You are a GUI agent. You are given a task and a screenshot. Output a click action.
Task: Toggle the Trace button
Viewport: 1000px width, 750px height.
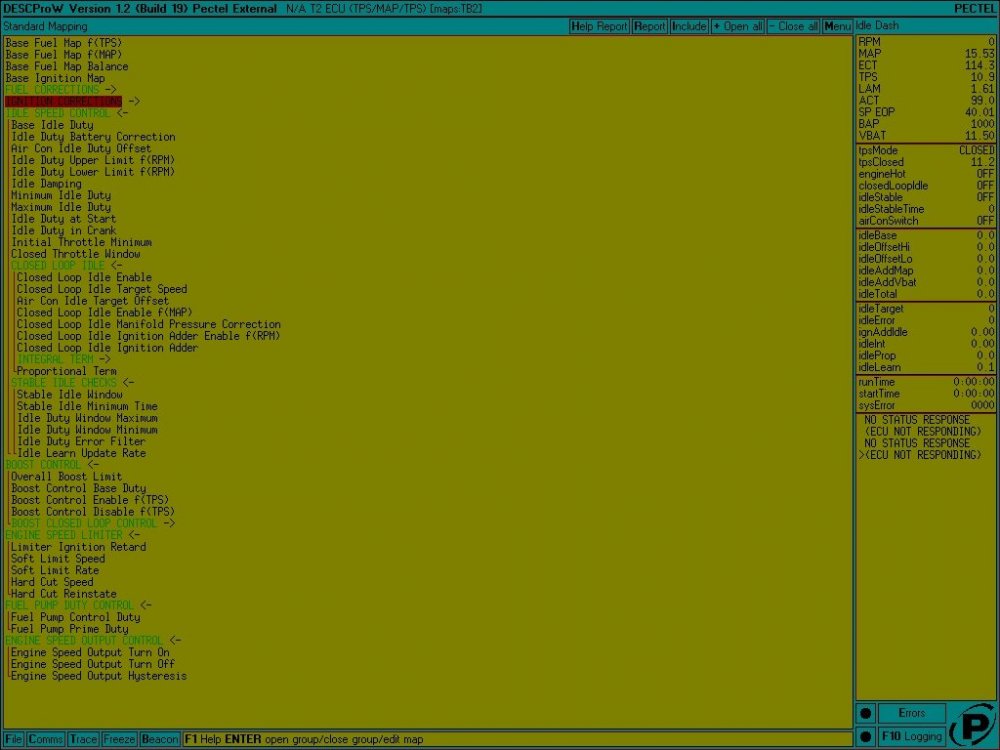coord(84,739)
